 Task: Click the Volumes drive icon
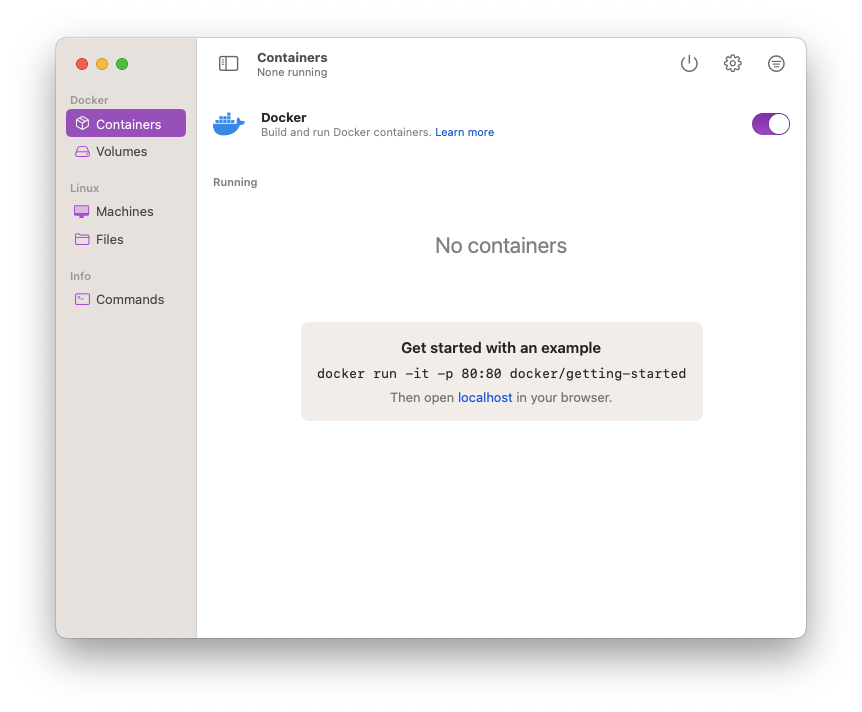82,151
